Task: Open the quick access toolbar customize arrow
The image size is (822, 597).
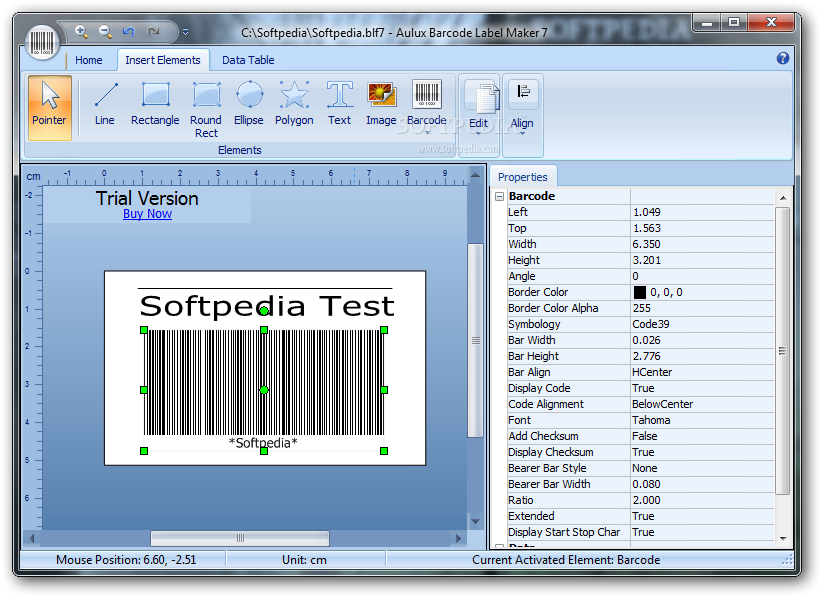Action: coord(186,32)
